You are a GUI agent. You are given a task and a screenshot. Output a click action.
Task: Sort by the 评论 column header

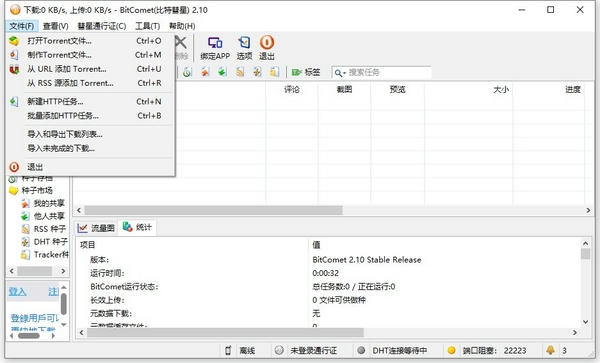click(292, 90)
